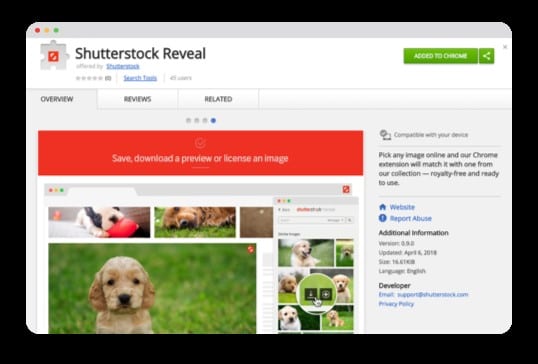Screen dimensions: 538x364
Task: Click the share icon beside Added to Chrome
Action: point(486,56)
